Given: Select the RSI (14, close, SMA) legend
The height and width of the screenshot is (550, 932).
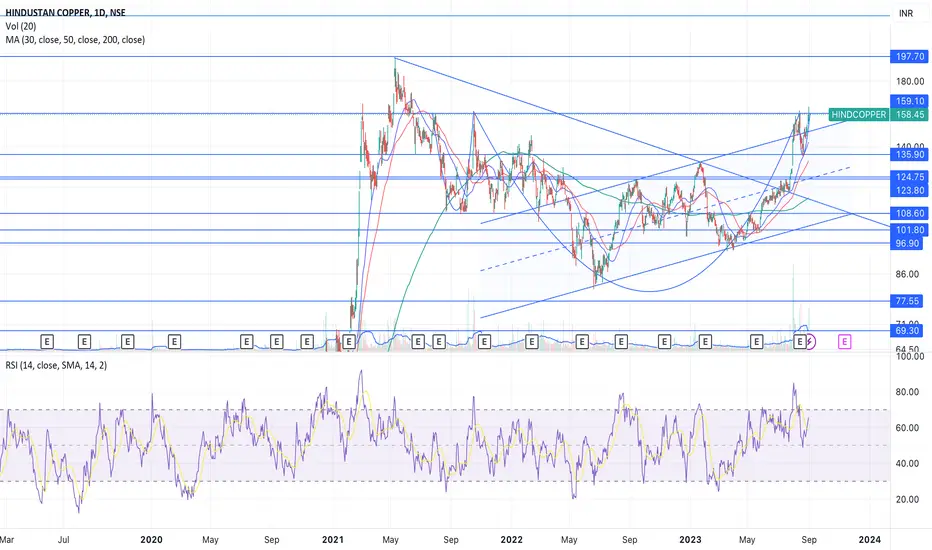Looking at the screenshot, I should pyautogui.click(x=56, y=365).
